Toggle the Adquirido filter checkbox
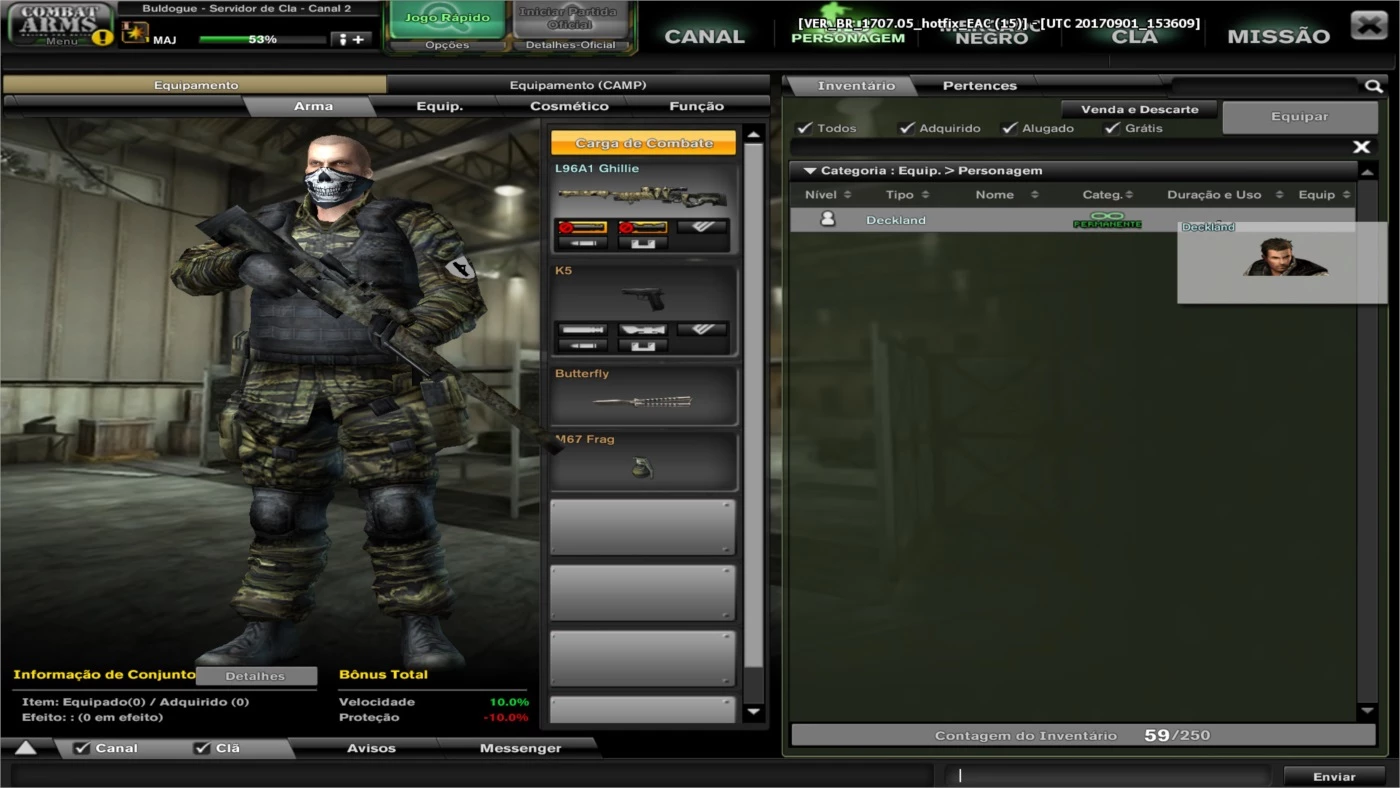The image size is (1400, 788). pyautogui.click(x=906, y=128)
